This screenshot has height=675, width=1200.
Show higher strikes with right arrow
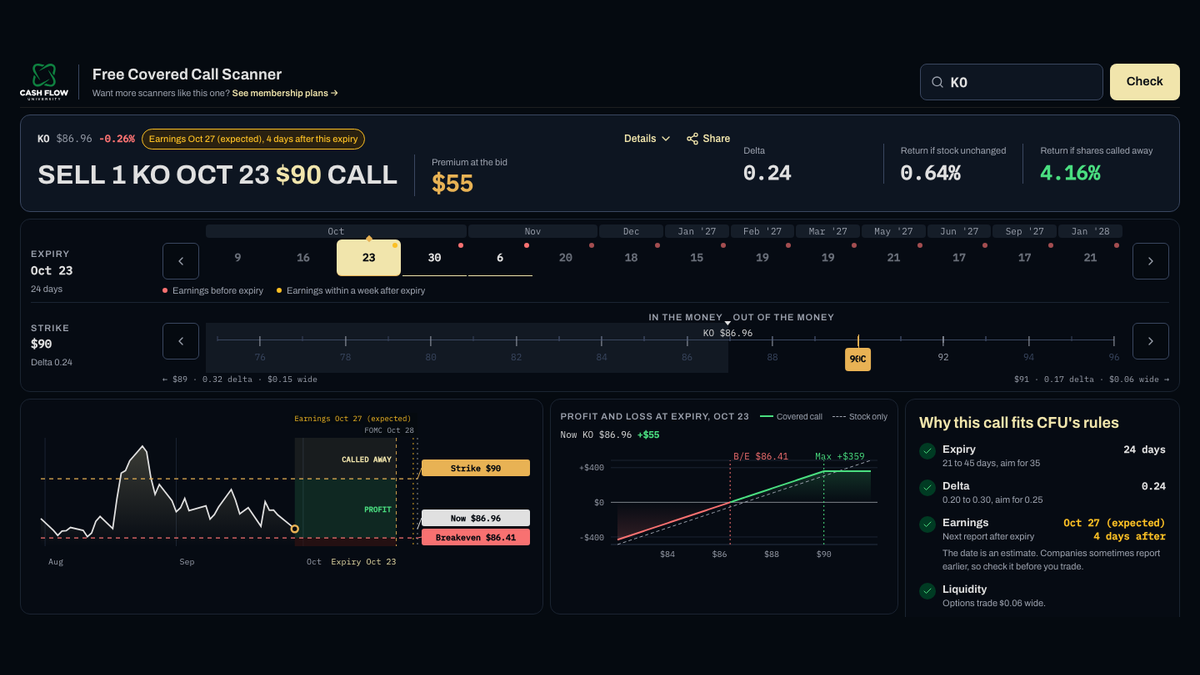click(1150, 341)
